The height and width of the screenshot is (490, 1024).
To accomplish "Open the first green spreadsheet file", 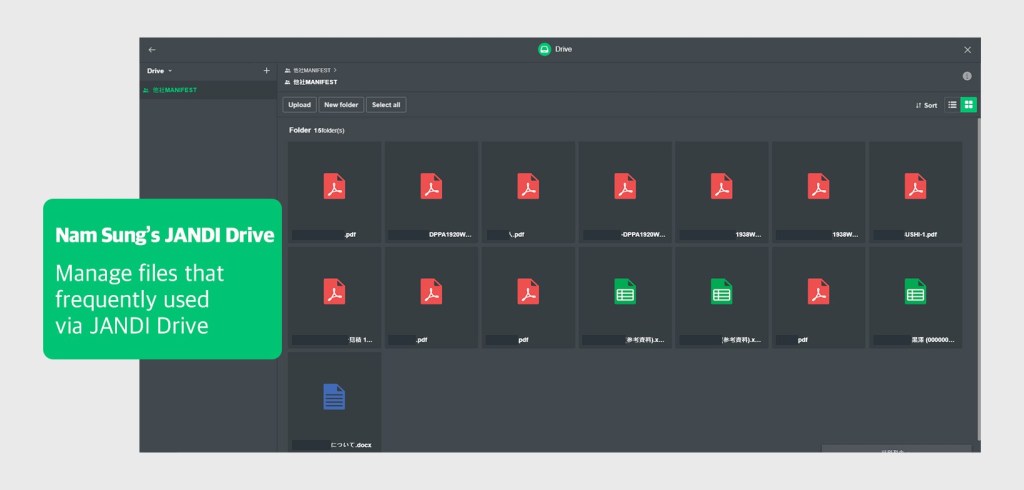I will click(624, 296).
